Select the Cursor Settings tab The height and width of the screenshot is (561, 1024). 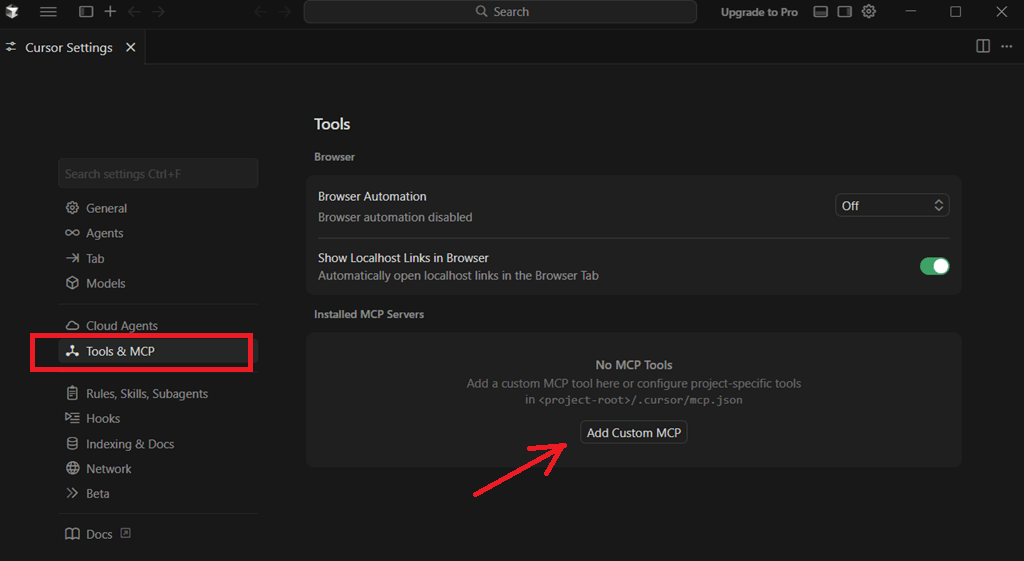68,47
